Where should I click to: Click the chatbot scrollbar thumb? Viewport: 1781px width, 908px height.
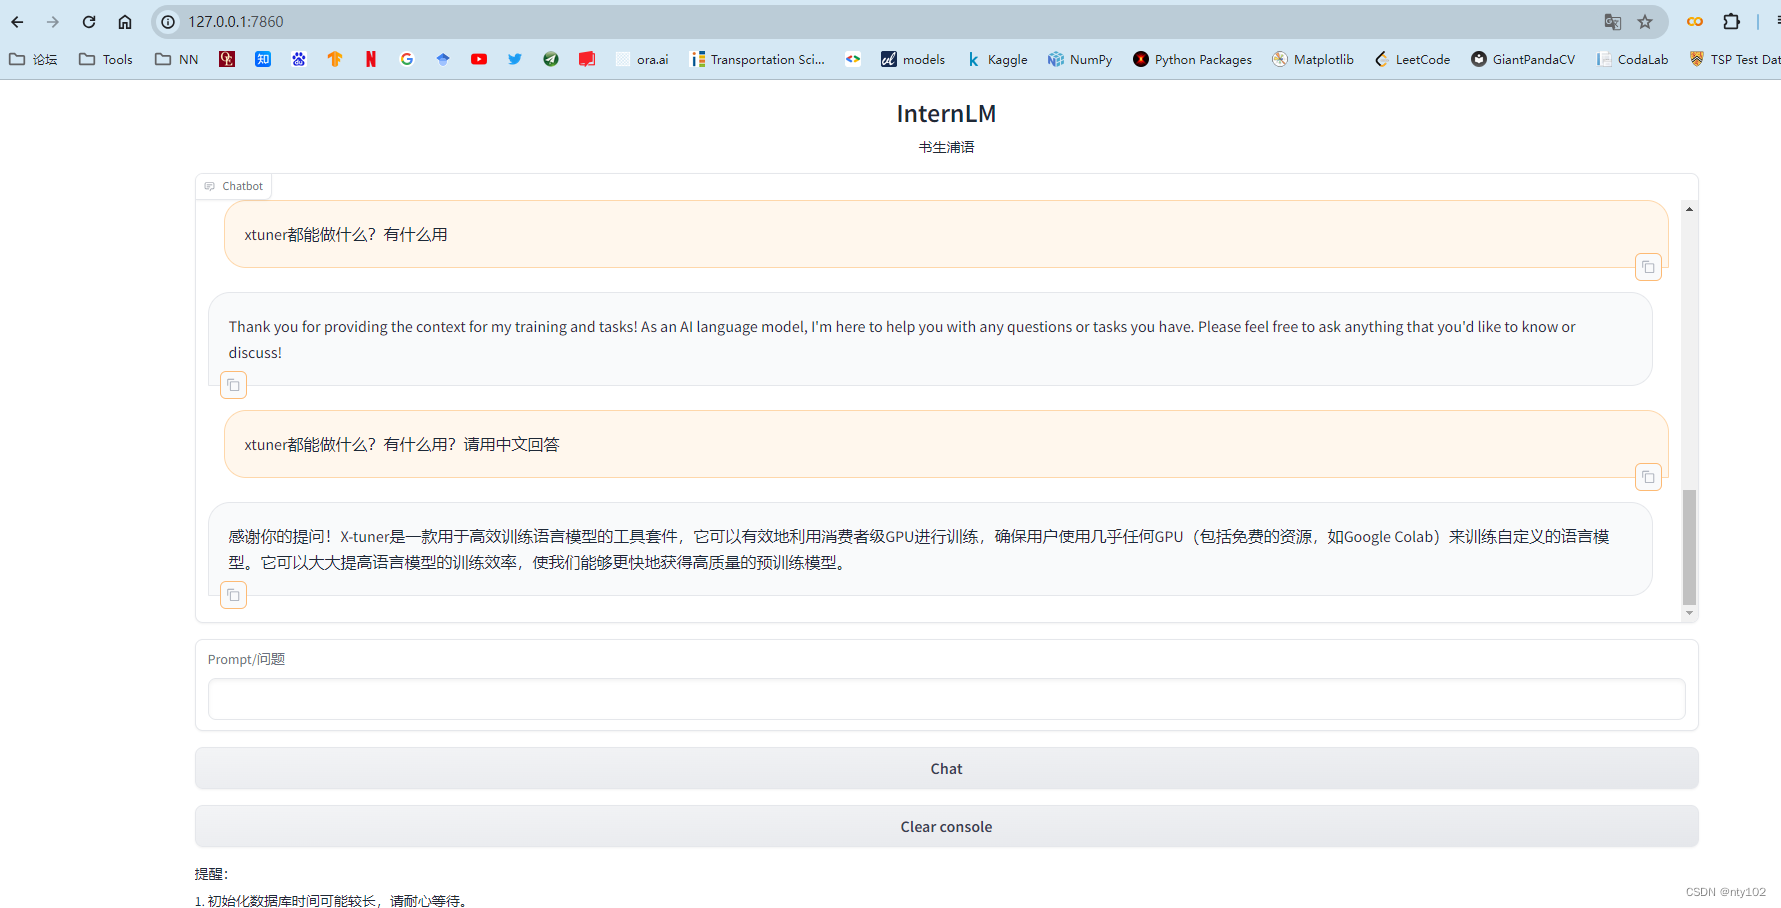(x=1689, y=548)
